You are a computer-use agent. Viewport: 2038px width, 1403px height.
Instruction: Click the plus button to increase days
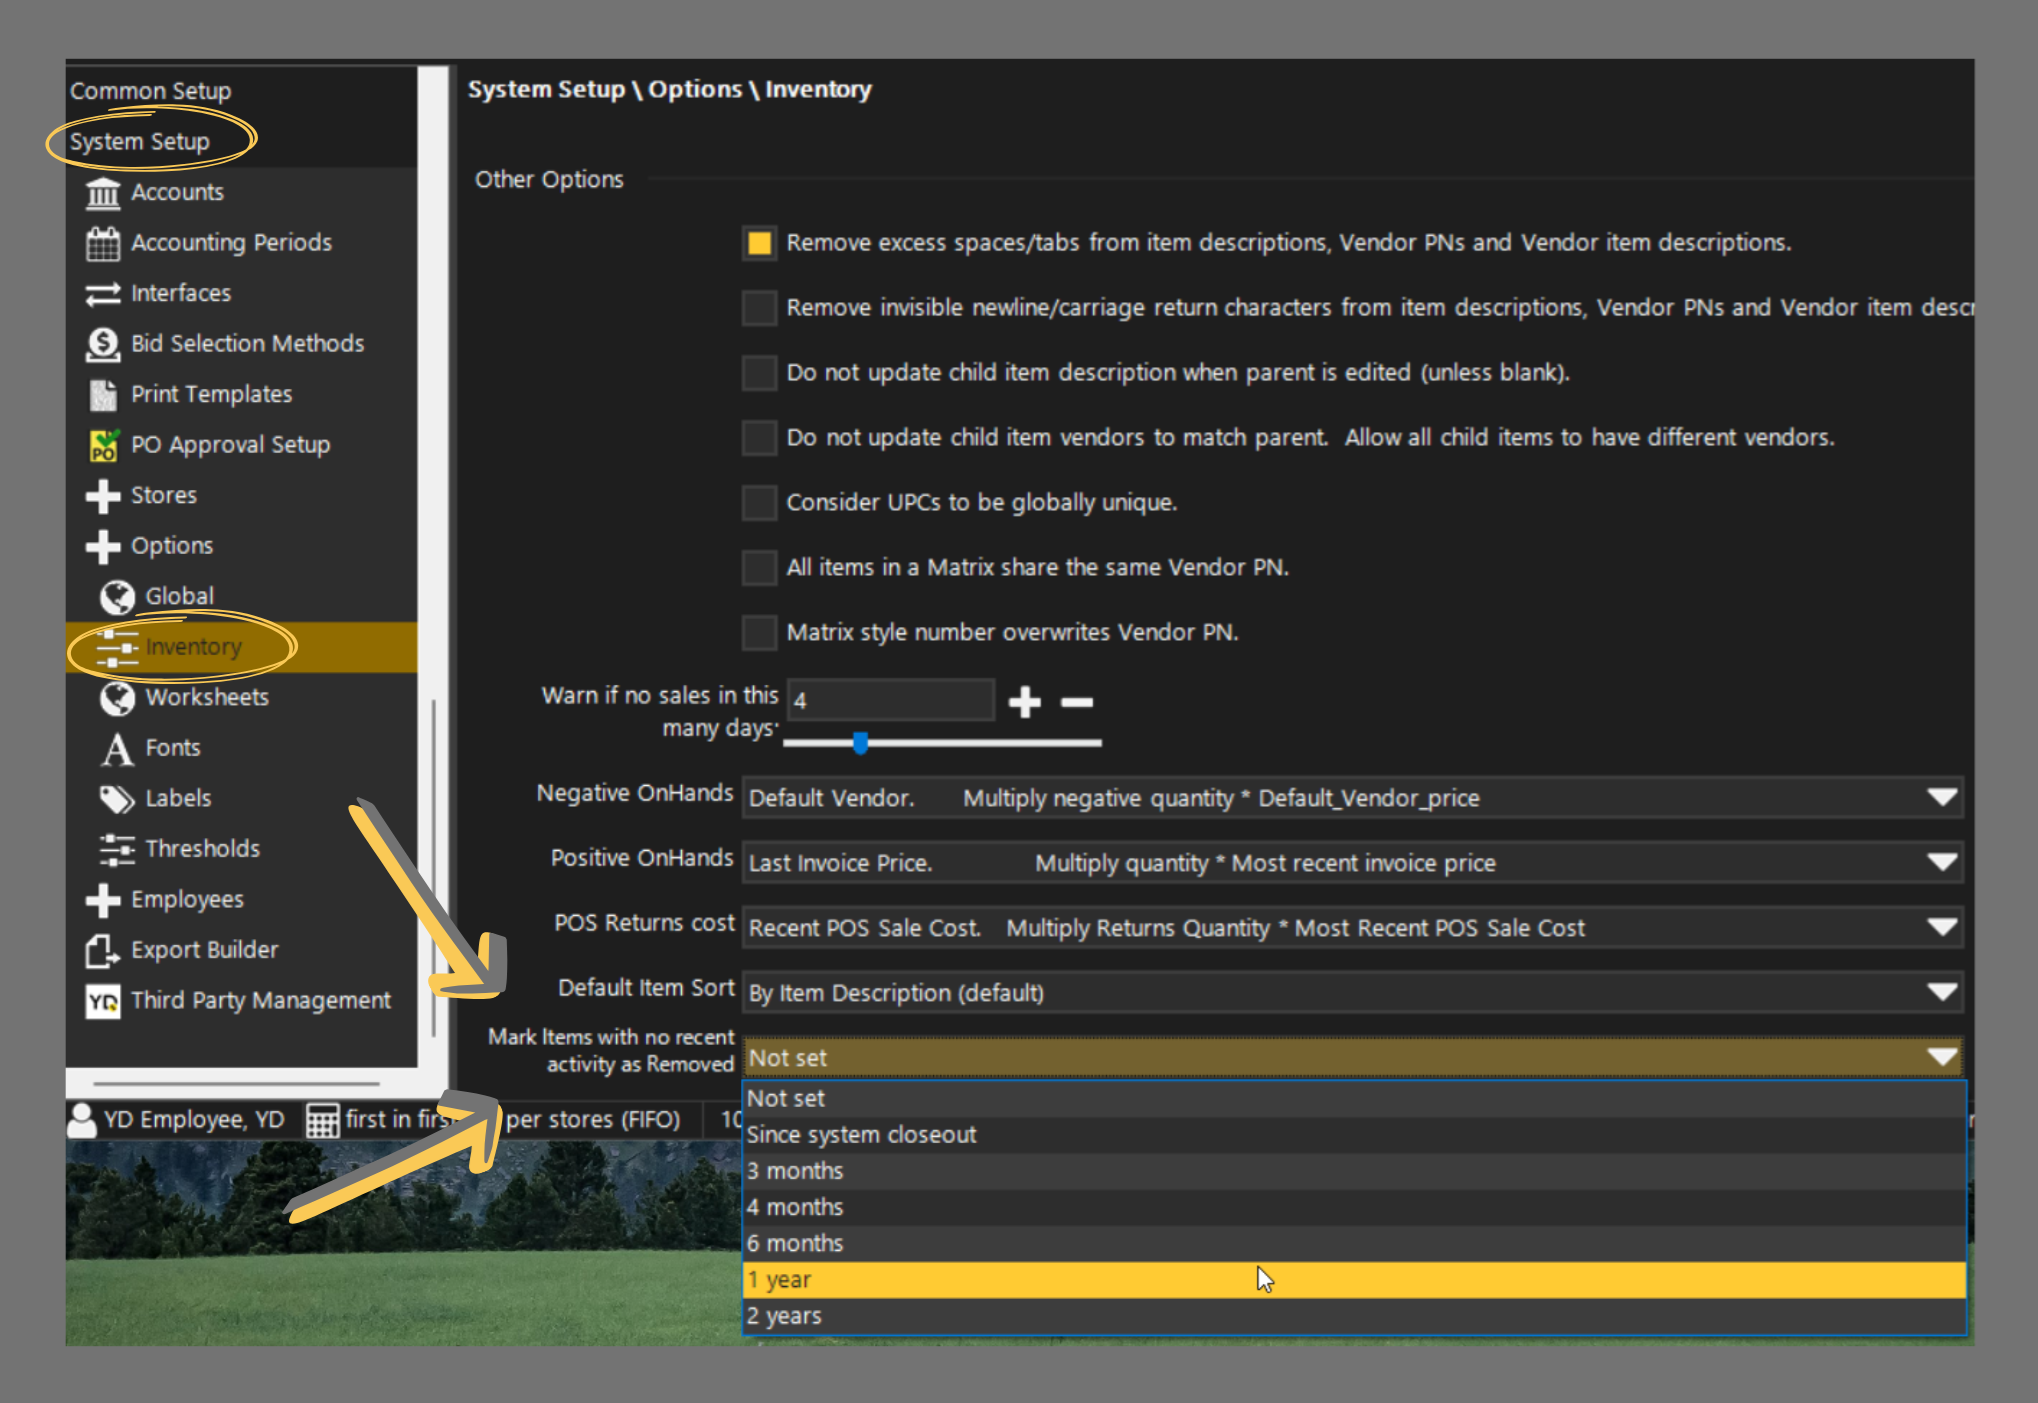(1025, 702)
